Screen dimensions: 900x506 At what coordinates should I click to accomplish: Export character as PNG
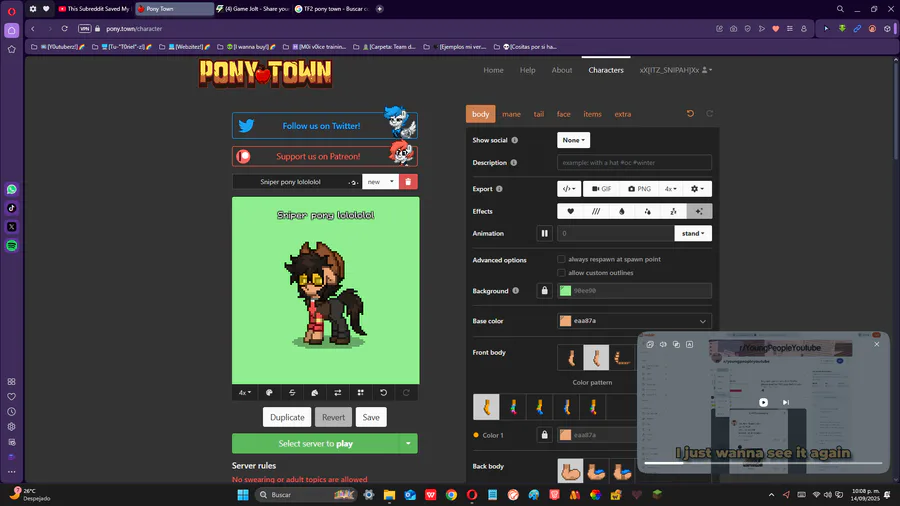point(639,189)
